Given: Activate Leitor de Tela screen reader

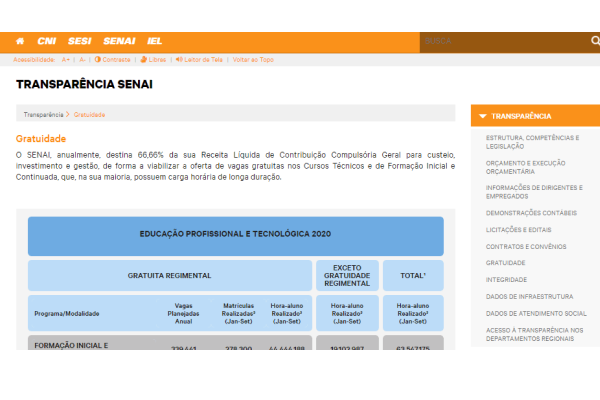Looking at the screenshot, I should pos(199,60).
